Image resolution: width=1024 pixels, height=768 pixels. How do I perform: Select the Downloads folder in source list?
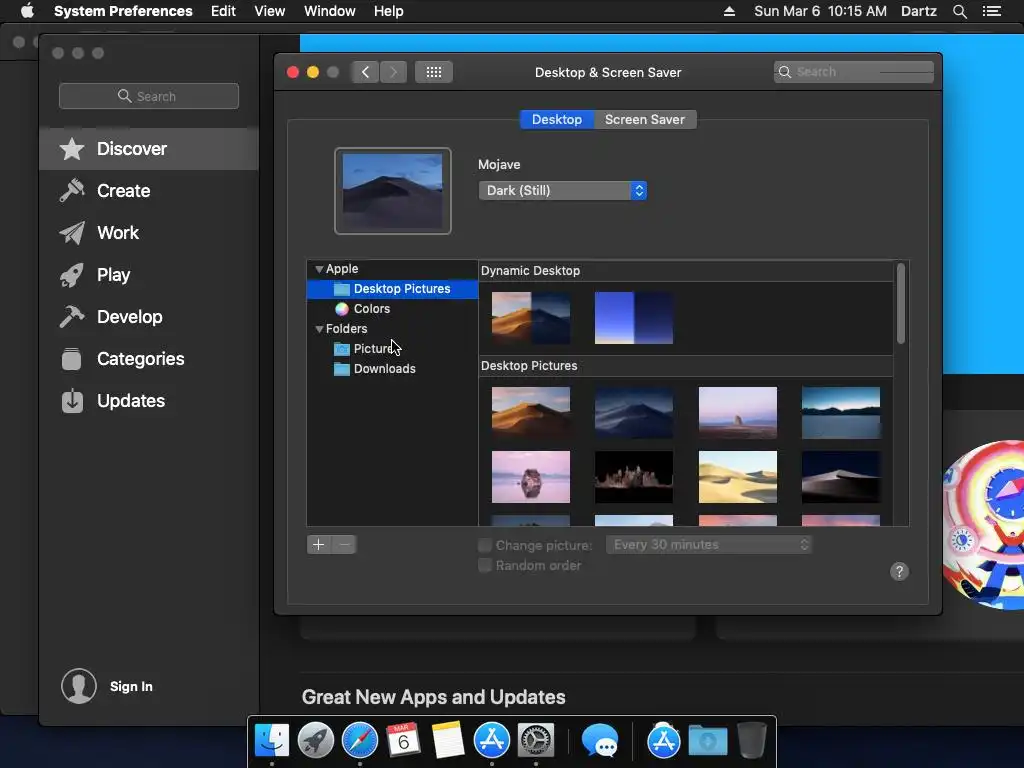tap(392, 369)
